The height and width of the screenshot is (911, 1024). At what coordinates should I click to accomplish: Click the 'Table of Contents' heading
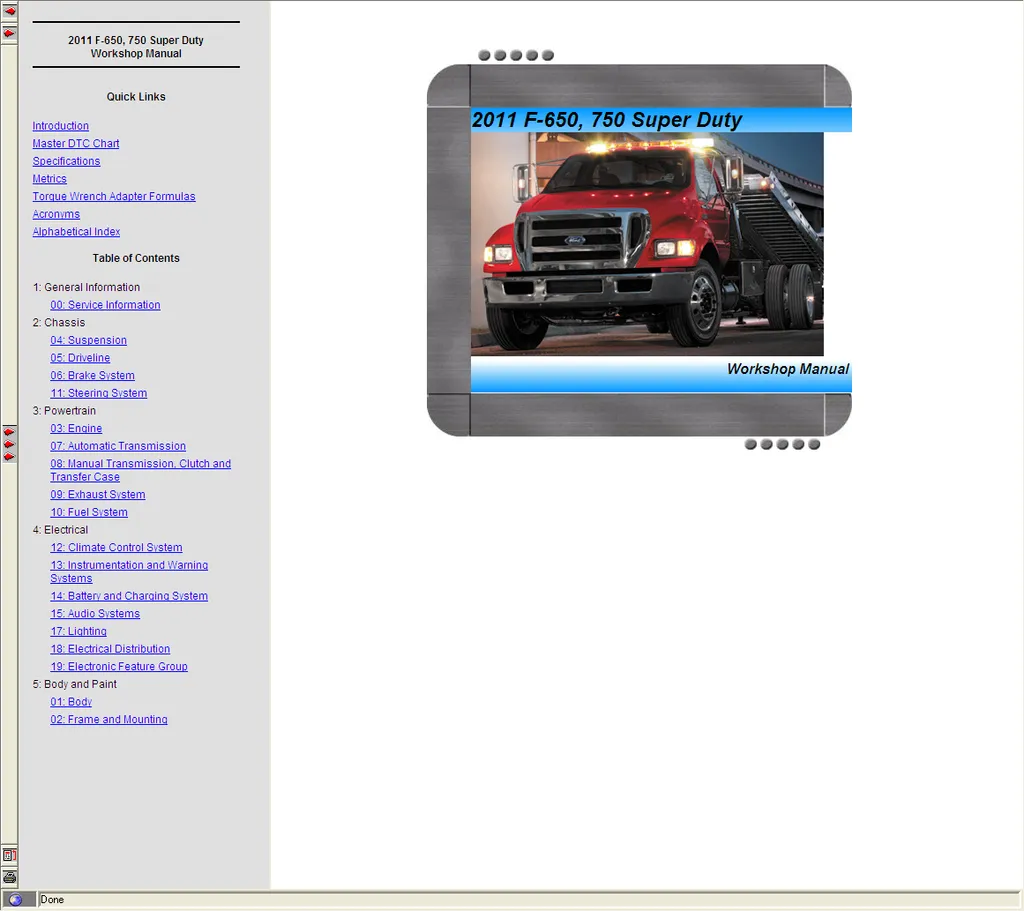[x=136, y=258]
